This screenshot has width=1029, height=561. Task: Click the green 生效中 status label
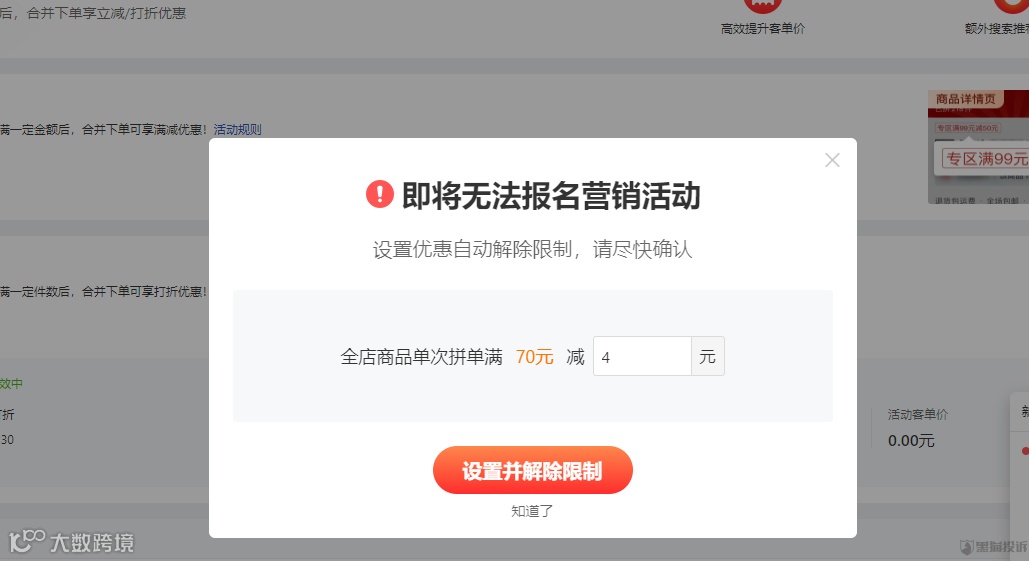pyautogui.click(x=11, y=383)
